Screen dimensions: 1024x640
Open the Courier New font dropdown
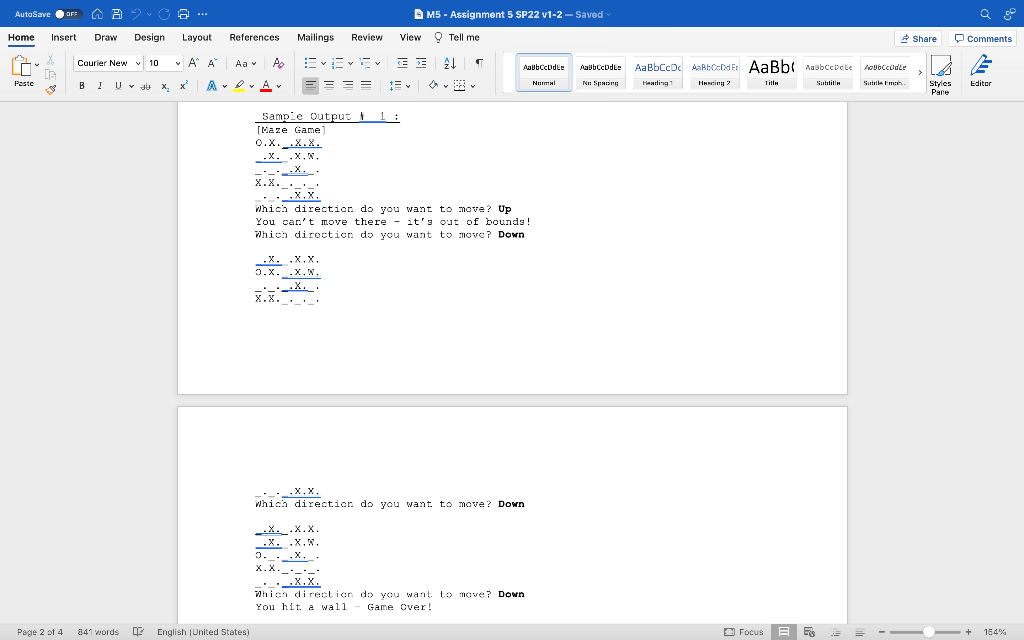108,63
